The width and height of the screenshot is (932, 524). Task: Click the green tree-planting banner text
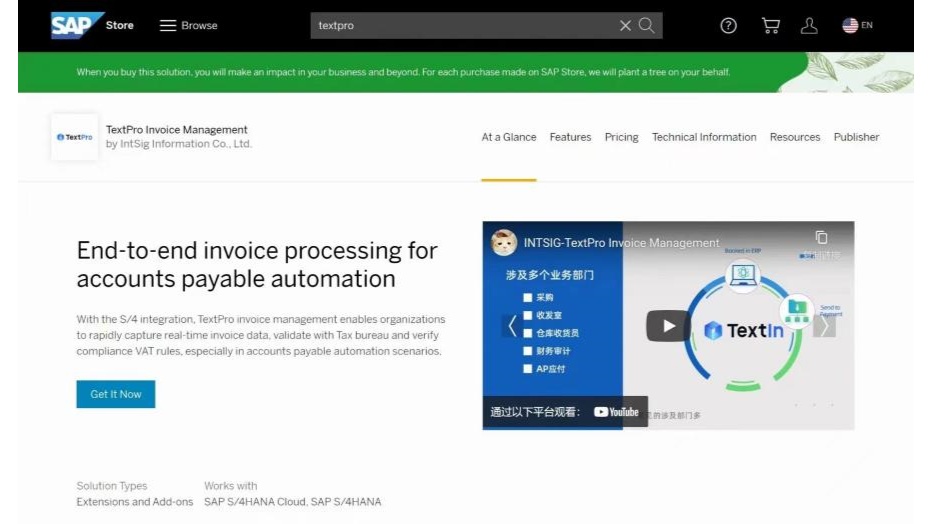click(403, 72)
